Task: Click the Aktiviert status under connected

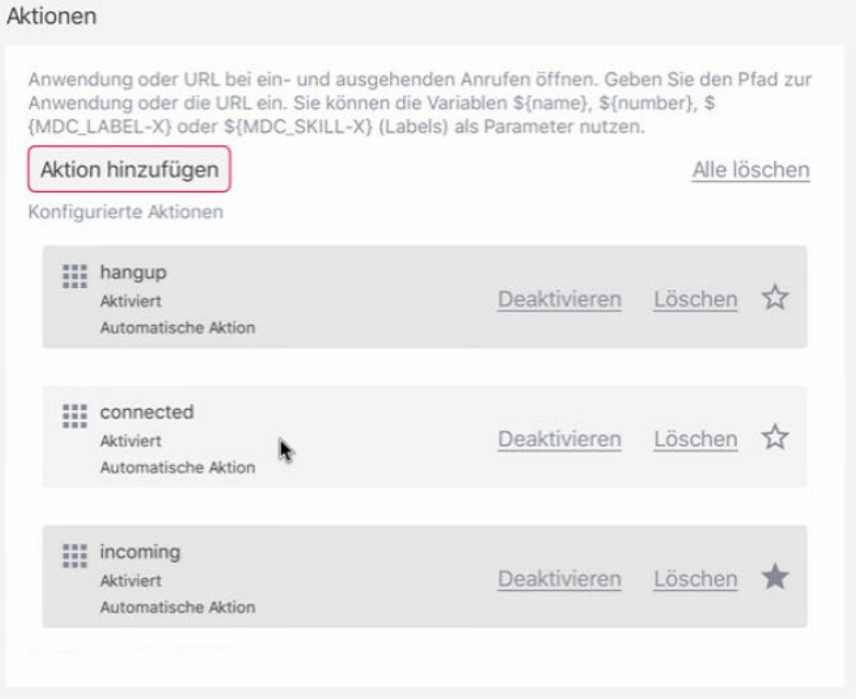Action: tap(130, 441)
